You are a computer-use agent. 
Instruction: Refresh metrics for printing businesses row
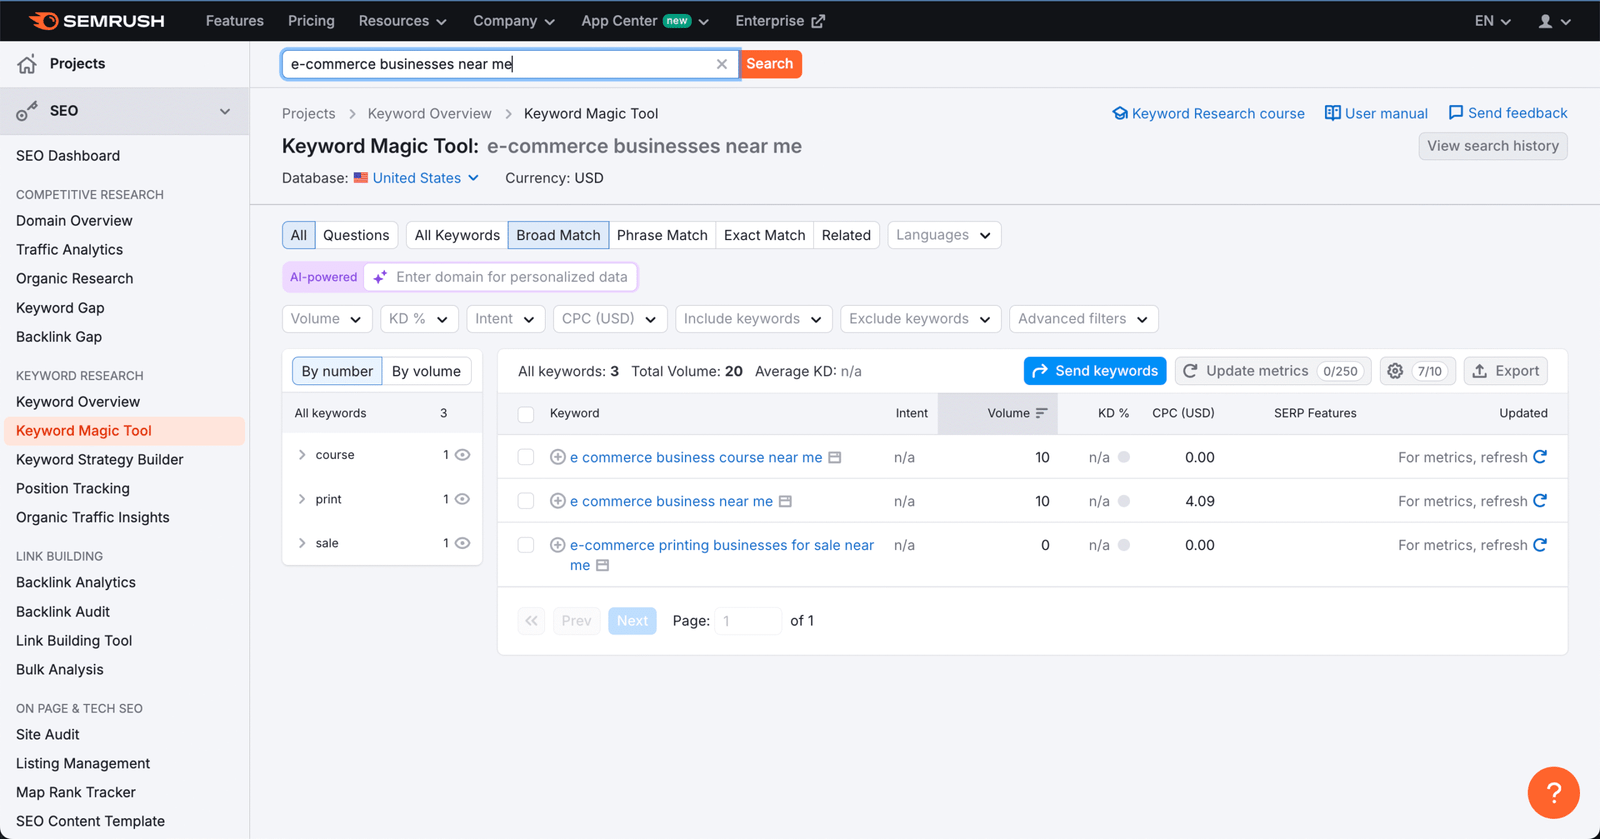(x=1540, y=545)
